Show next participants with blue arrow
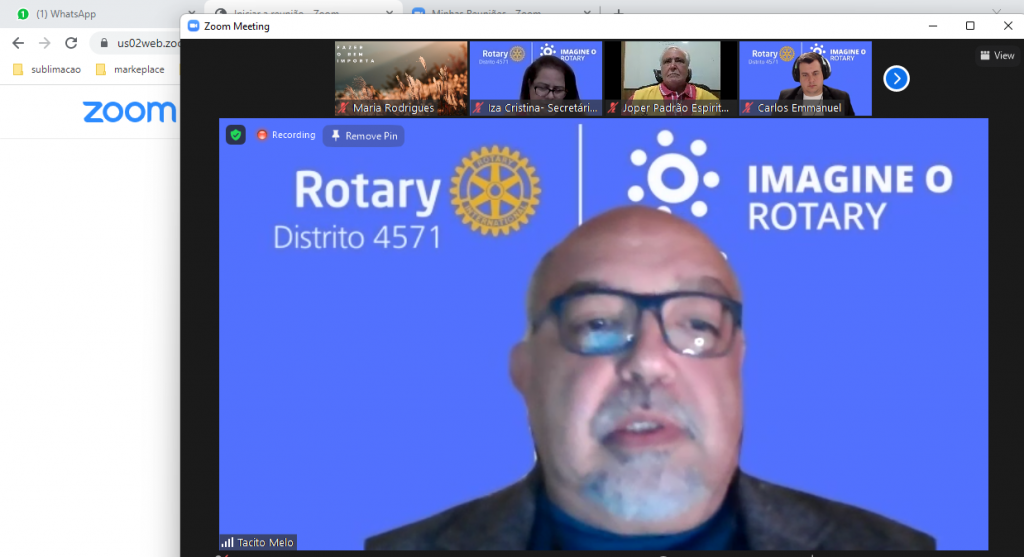Viewport: 1024px width, 557px height. [896, 78]
